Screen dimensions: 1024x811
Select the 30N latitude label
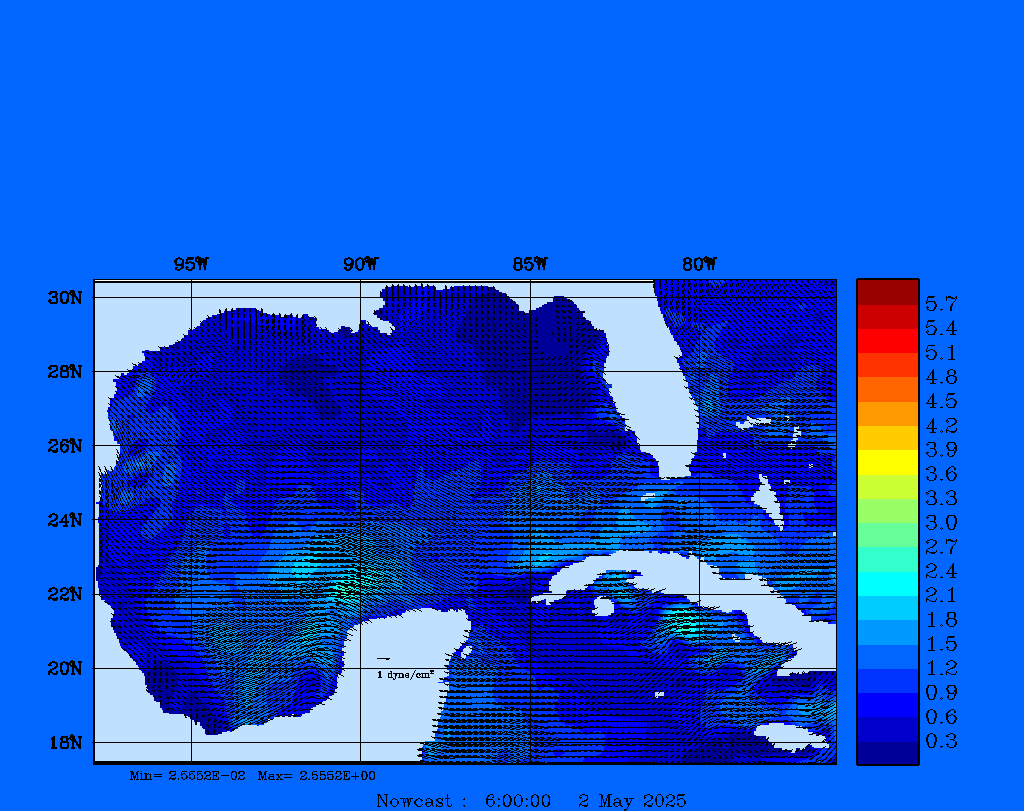pyautogui.click(x=65, y=298)
